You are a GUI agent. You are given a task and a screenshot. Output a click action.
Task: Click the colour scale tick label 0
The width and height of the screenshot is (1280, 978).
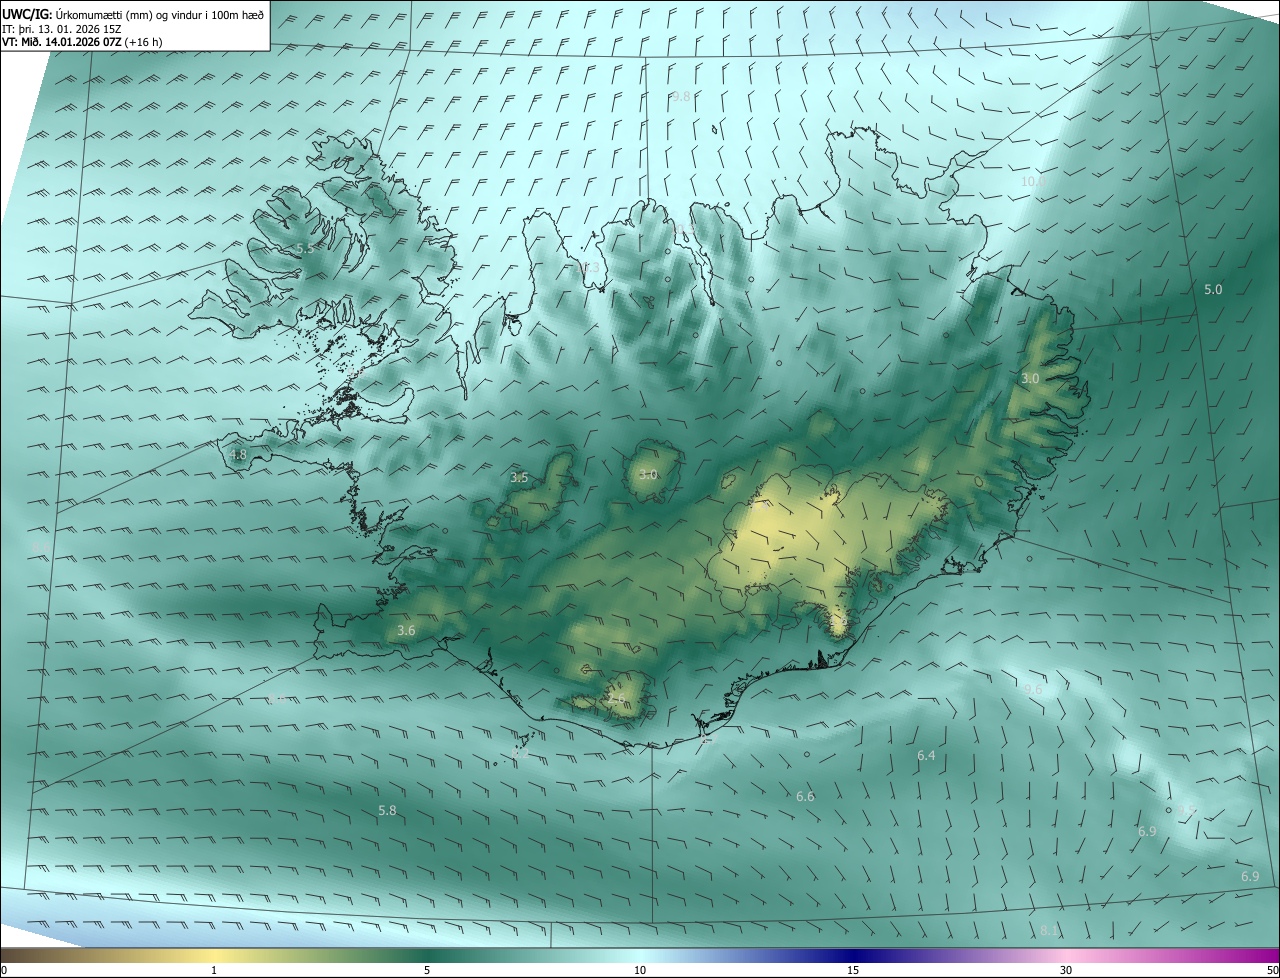point(4,970)
